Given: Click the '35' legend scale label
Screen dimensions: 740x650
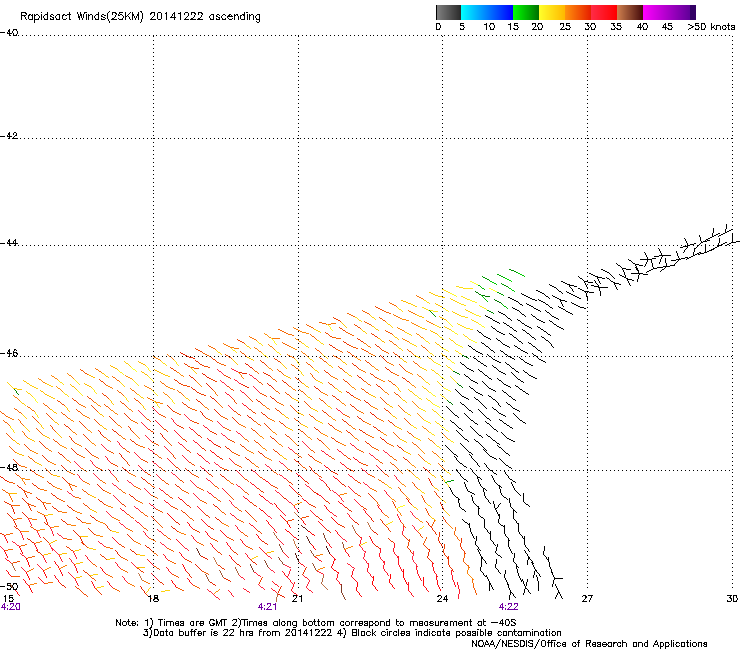Looking at the screenshot, I should [x=616, y=27].
